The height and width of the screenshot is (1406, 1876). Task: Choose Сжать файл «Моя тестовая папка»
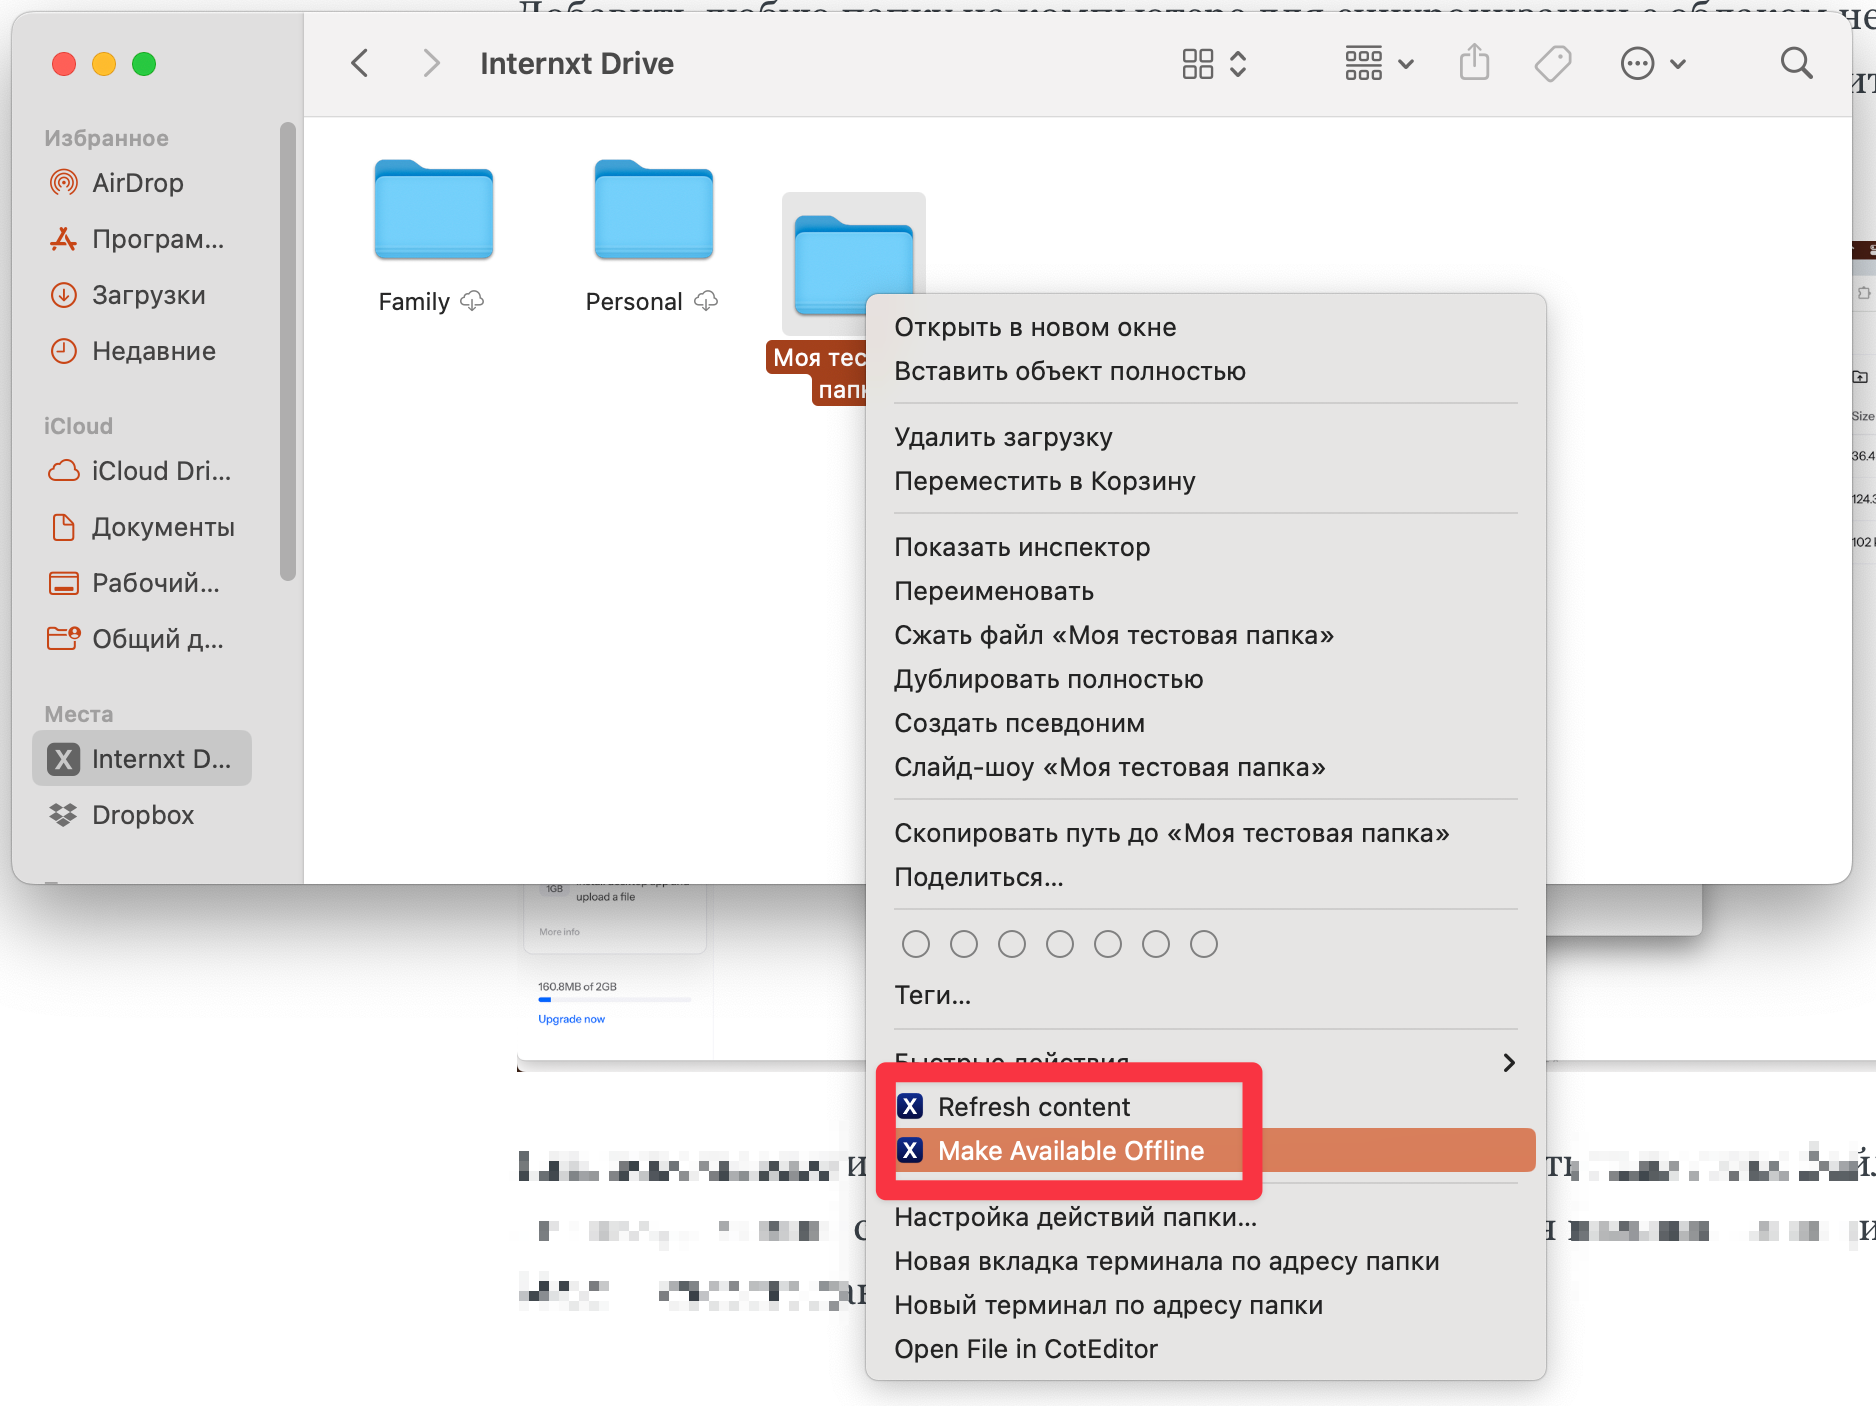pyautogui.click(x=1205, y=635)
